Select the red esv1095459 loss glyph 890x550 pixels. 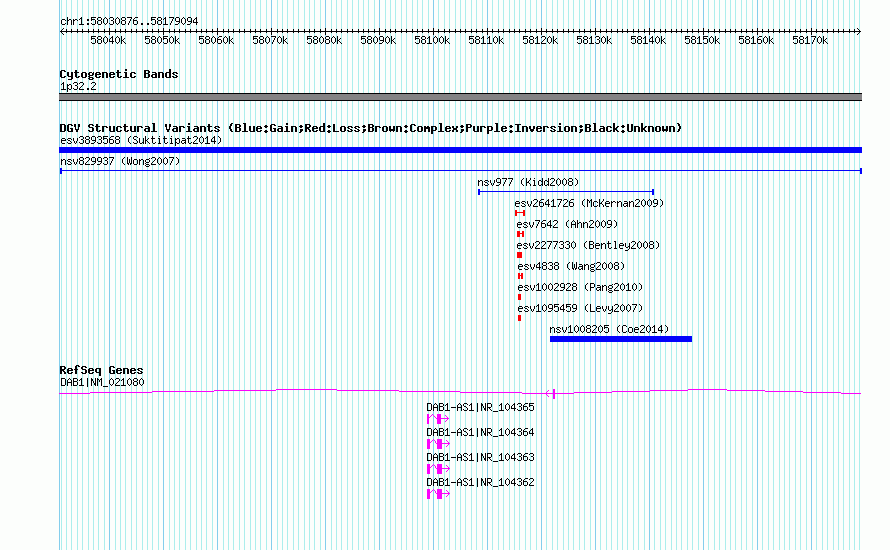pos(519,318)
